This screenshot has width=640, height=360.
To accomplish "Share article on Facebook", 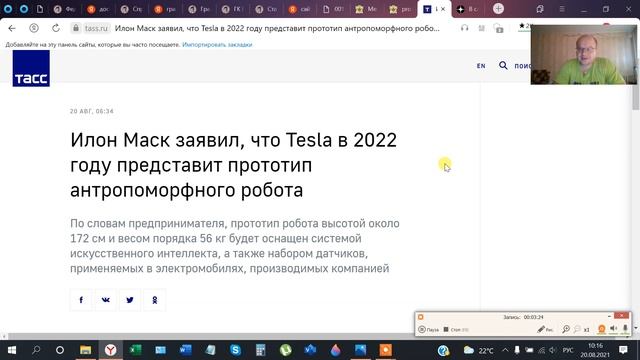I will [x=81, y=300].
